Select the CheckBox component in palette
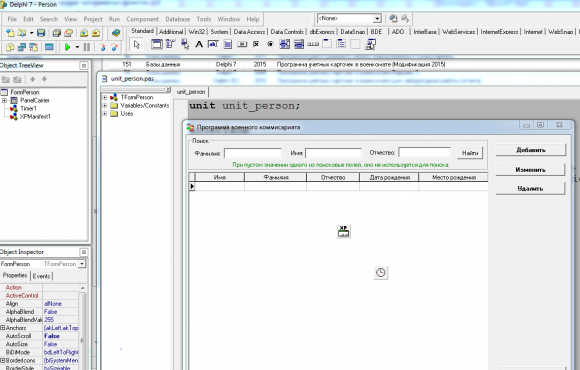Image resolution: width=580 pixels, height=370 pixels. pos(256,44)
